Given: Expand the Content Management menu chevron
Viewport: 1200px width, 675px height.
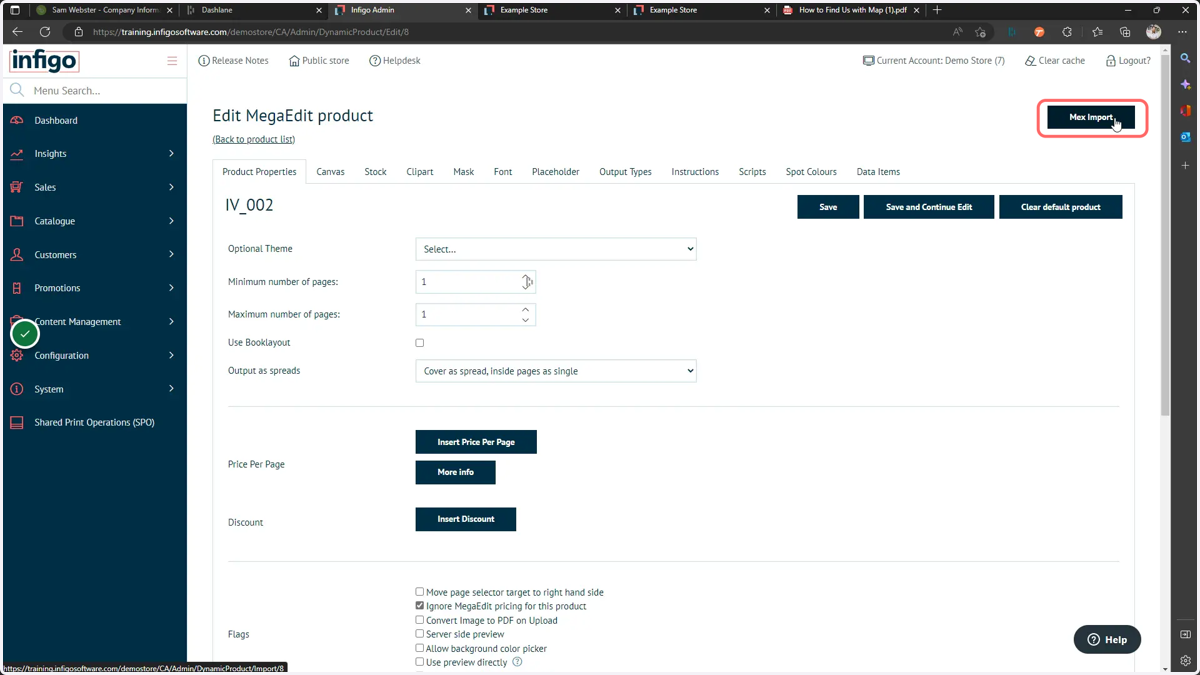Looking at the screenshot, I should (x=171, y=322).
